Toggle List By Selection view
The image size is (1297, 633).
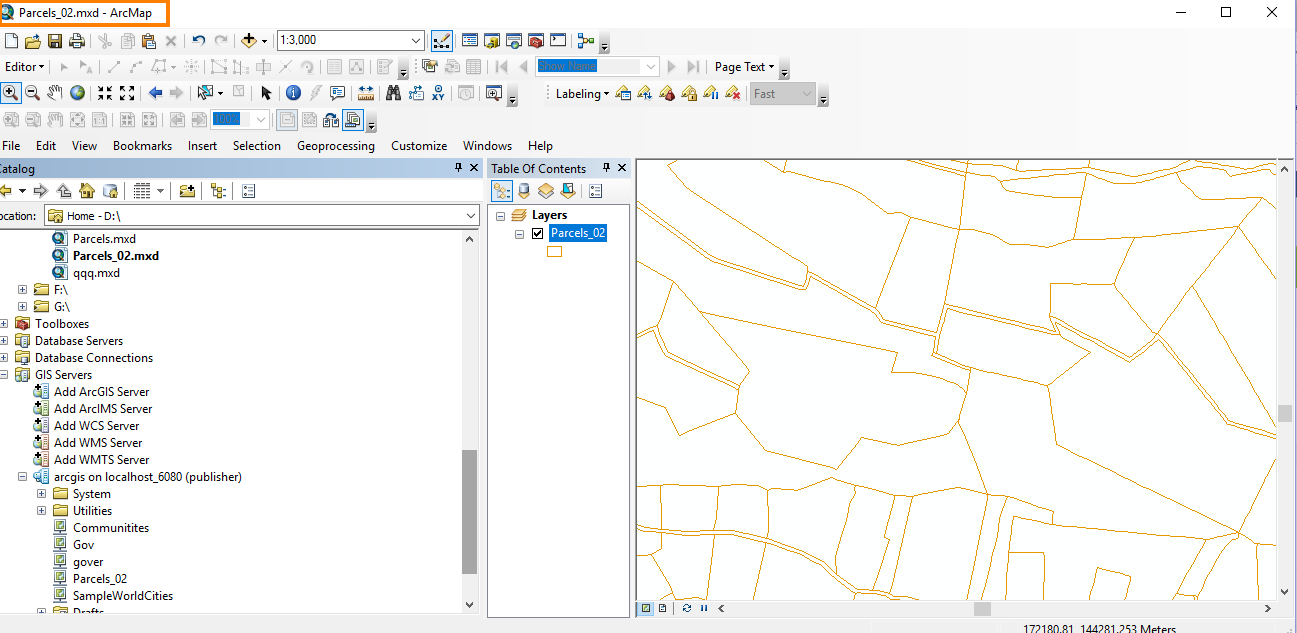[568, 191]
